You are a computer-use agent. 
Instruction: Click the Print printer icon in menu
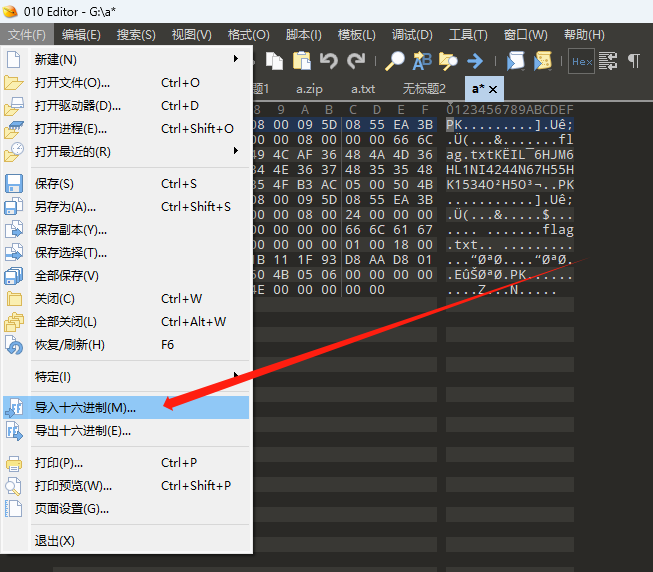[14, 463]
